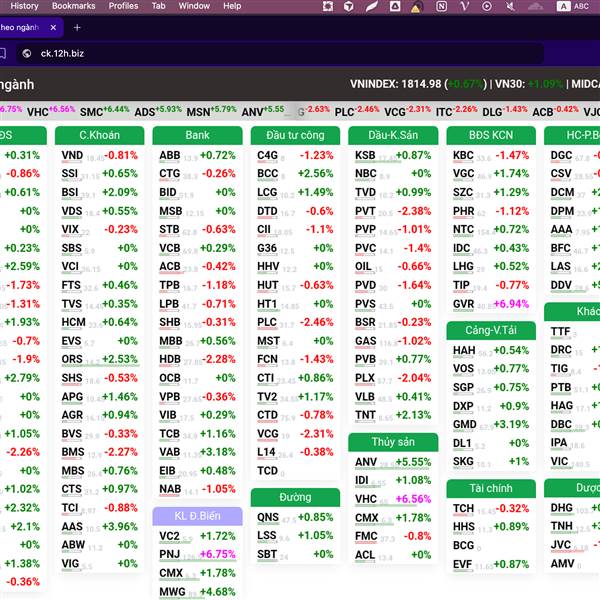600x600 pixels.
Task: Open the HHS +0.89% stock row
Action: pyautogui.click(x=491, y=527)
